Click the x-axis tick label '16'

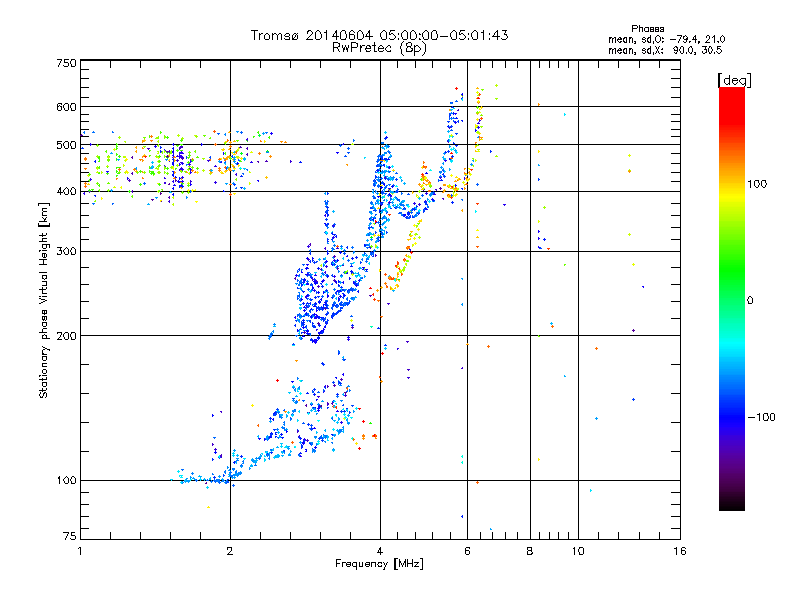point(680,551)
